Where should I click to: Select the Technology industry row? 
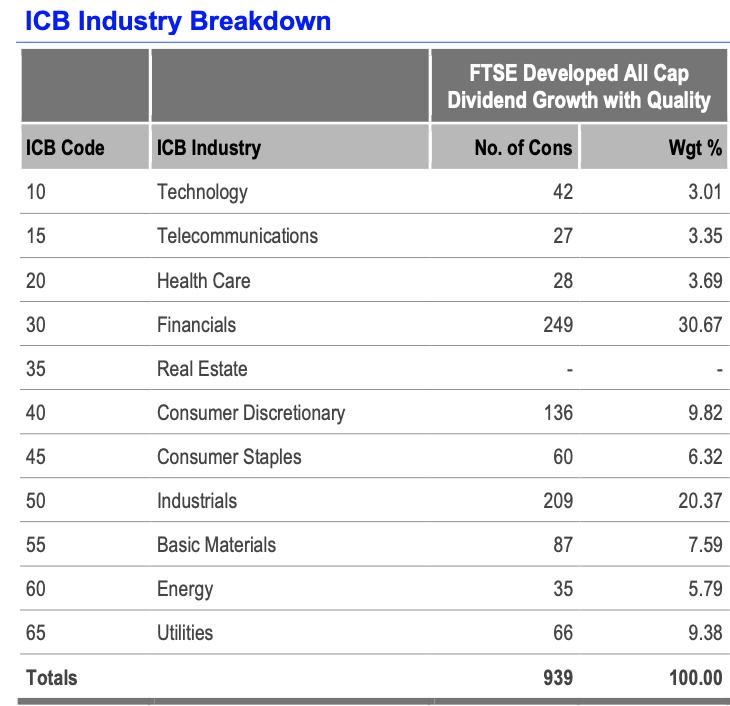click(202, 192)
